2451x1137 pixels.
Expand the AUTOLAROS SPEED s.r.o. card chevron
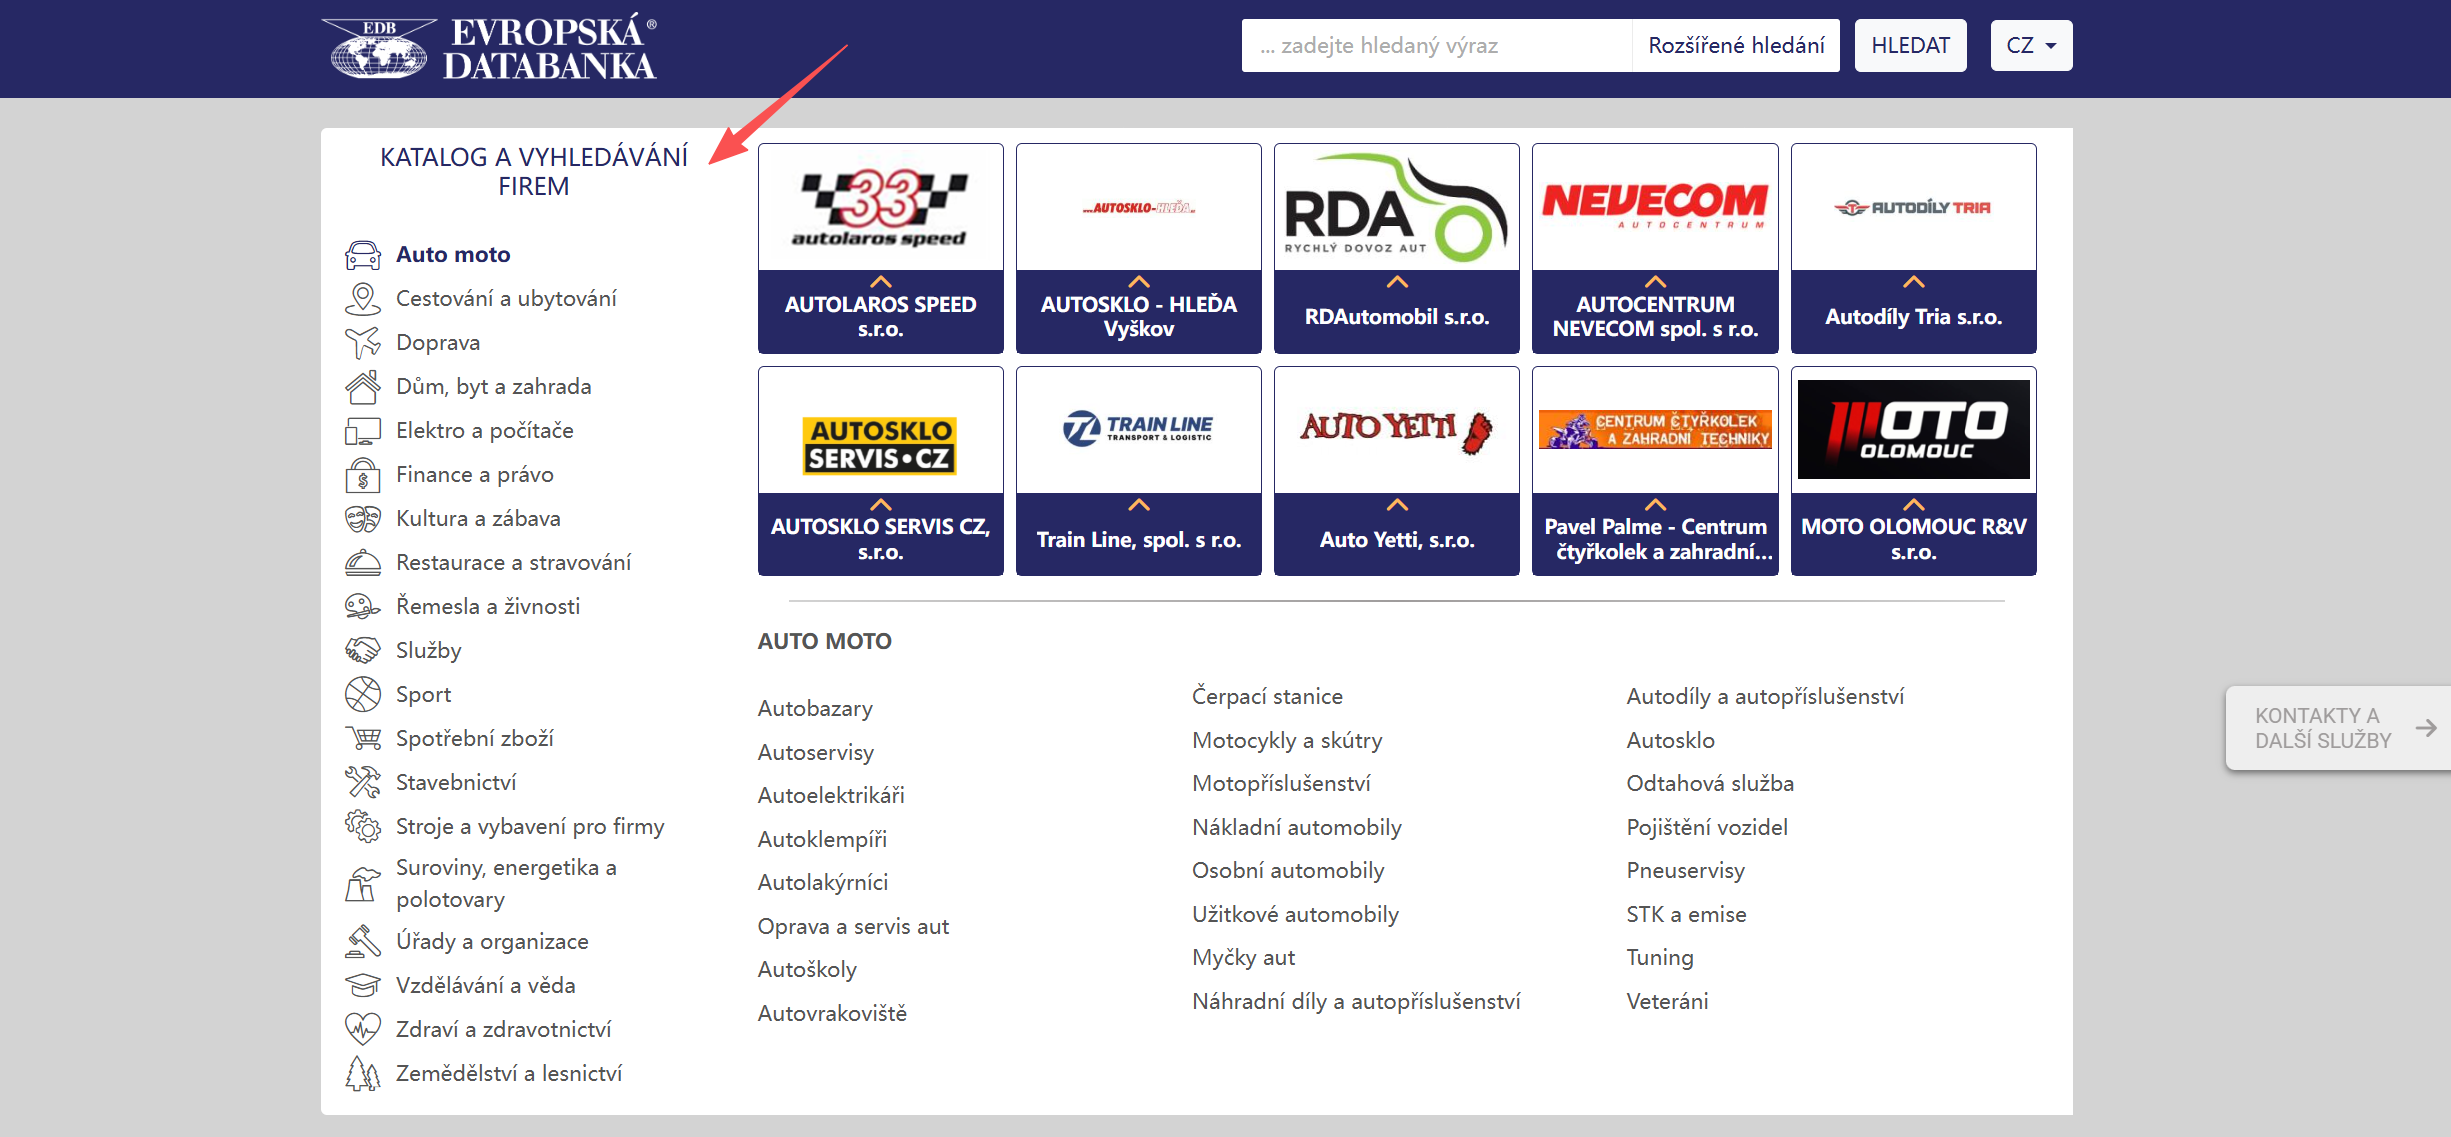[880, 282]
